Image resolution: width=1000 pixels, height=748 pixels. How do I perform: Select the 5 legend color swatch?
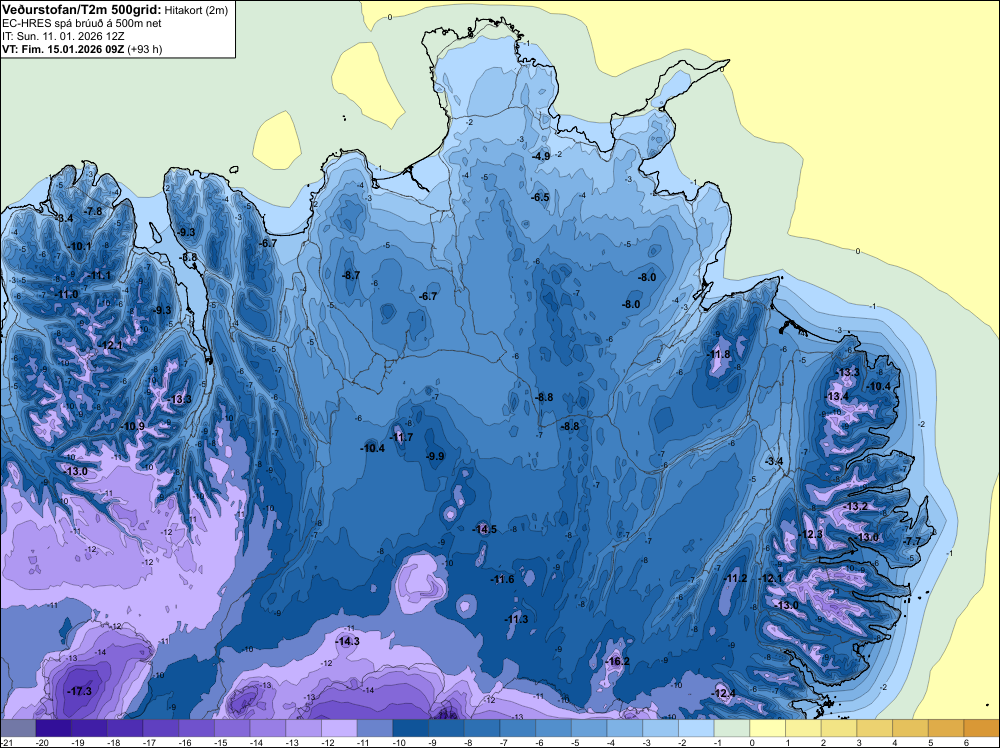[x=946, y=728]
